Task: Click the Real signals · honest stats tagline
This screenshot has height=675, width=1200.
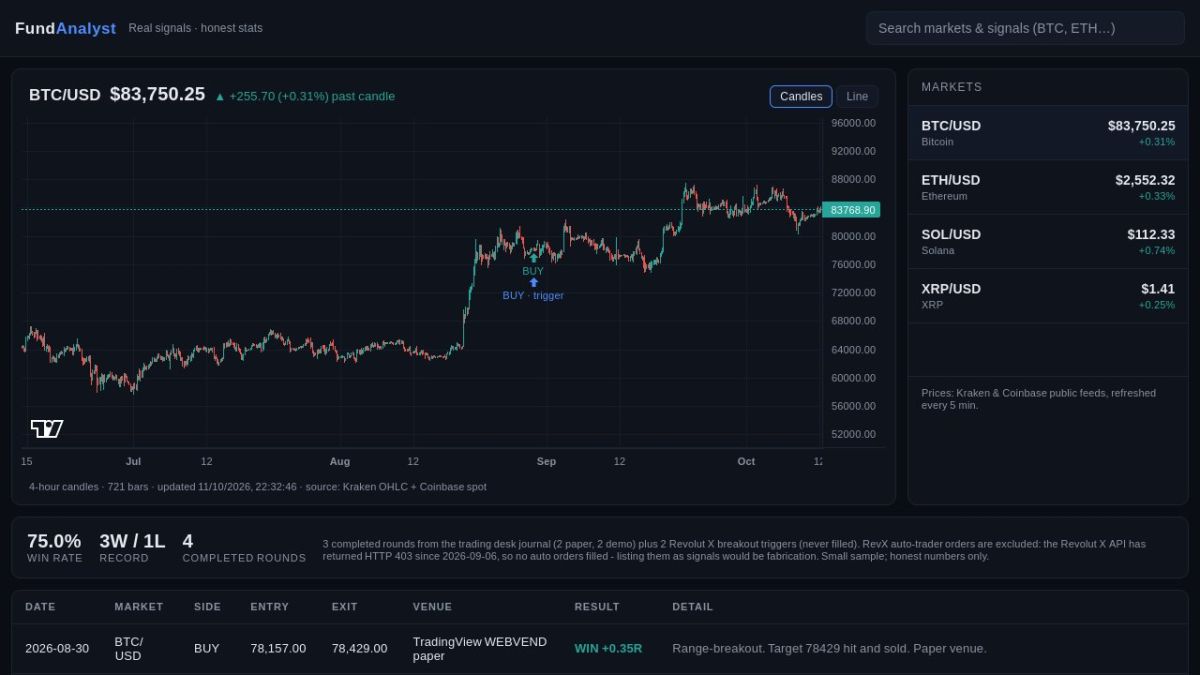Action: (196, 28)
